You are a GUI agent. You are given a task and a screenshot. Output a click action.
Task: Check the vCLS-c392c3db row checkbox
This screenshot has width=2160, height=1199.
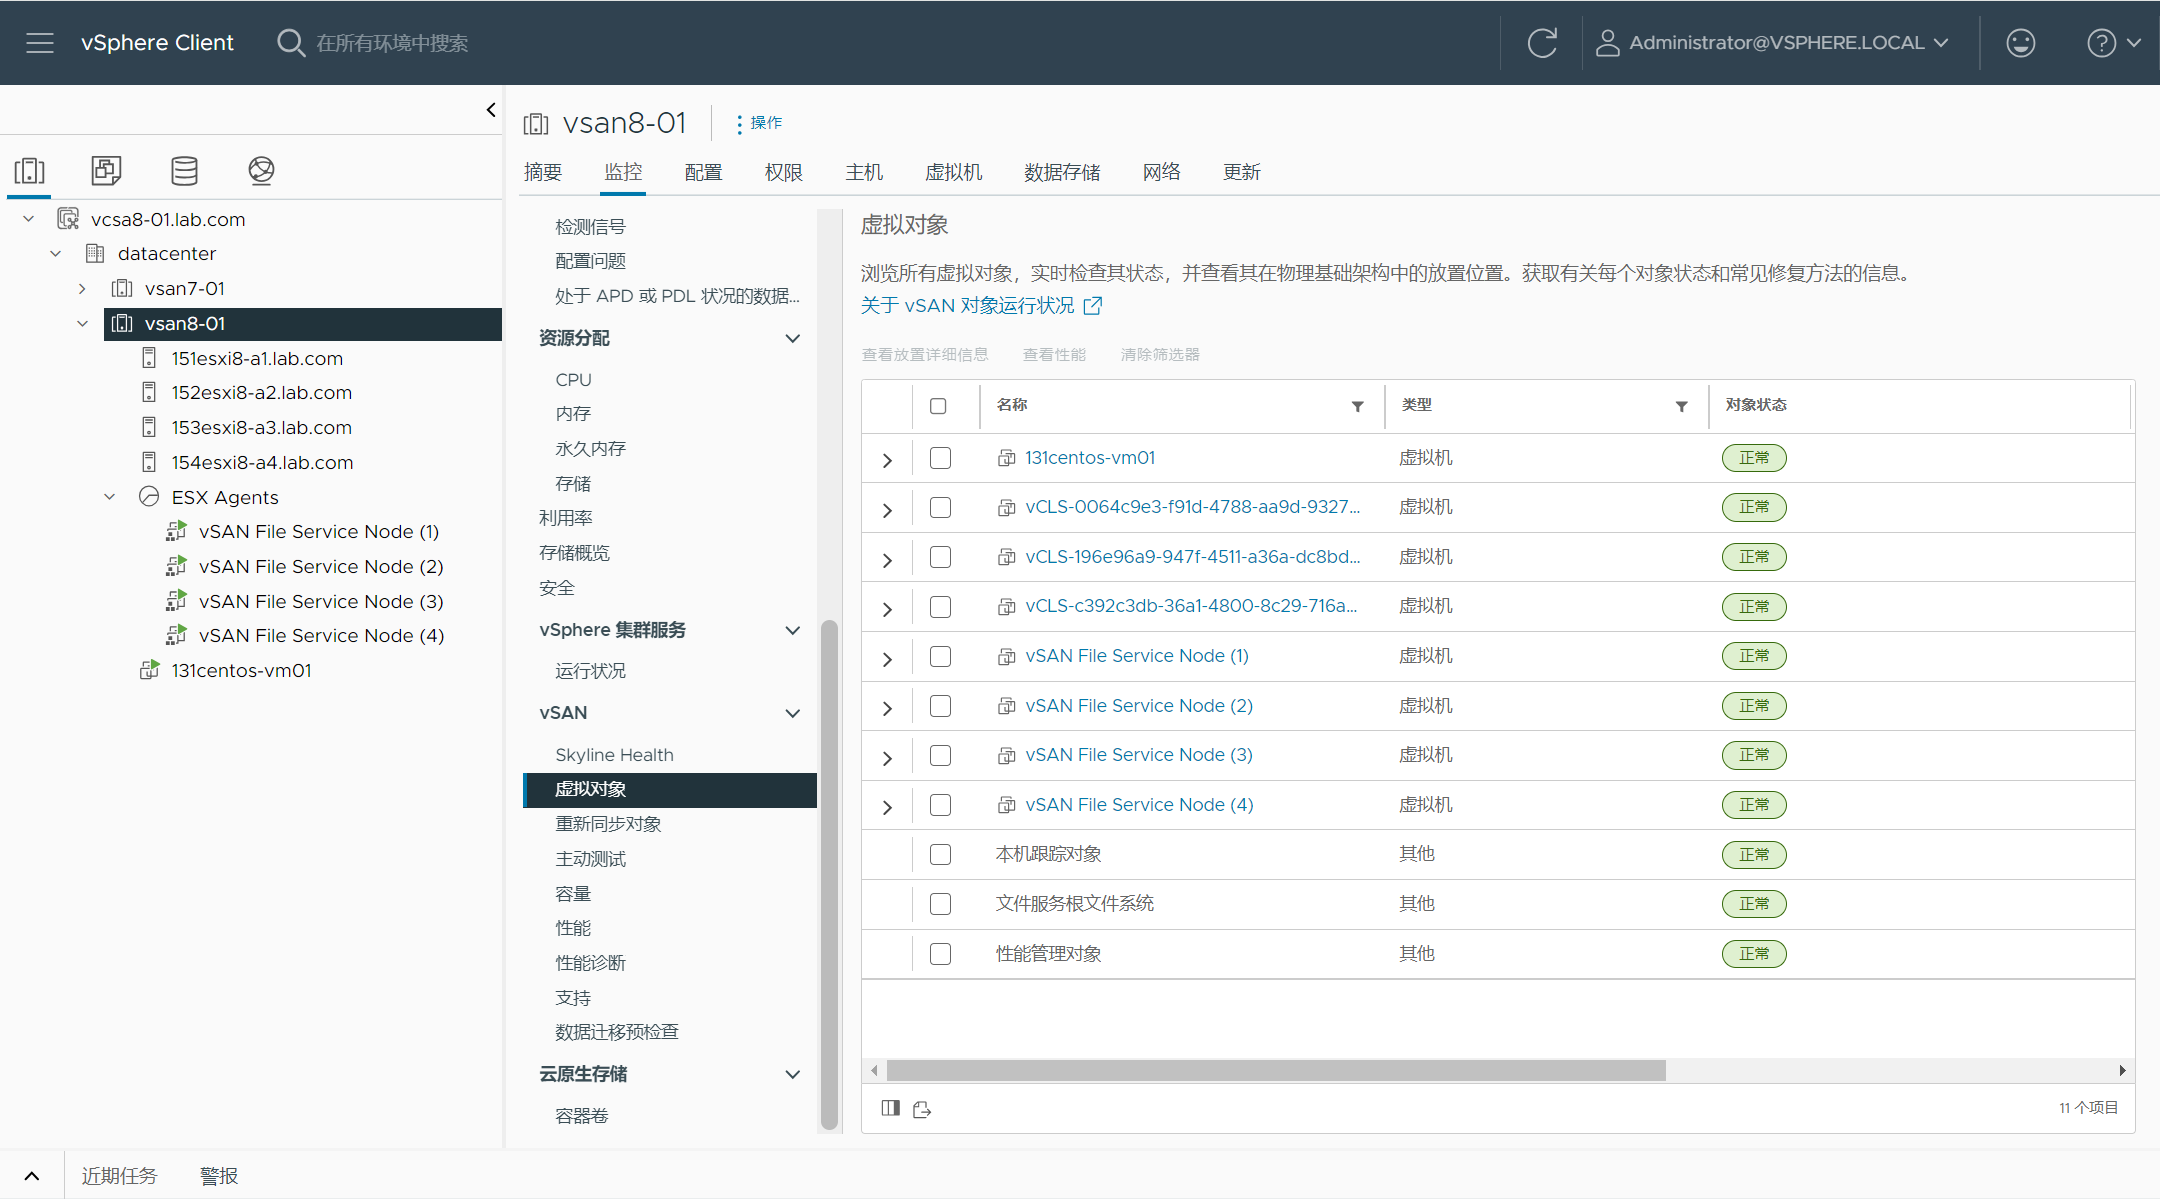pyautogui.click(x=940, y=607)
